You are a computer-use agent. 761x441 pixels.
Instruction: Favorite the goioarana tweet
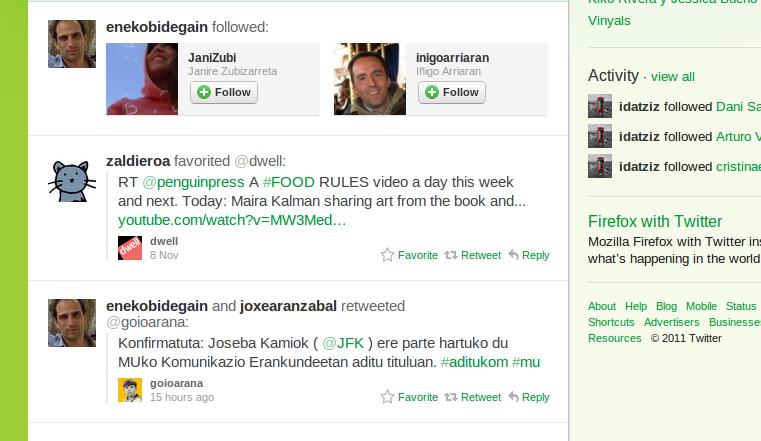[x=388, y=397]
